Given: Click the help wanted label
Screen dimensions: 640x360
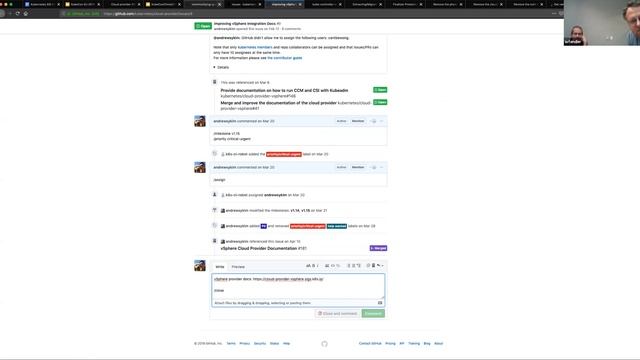Looking at the screenshot, I should [x=337, y=226].
